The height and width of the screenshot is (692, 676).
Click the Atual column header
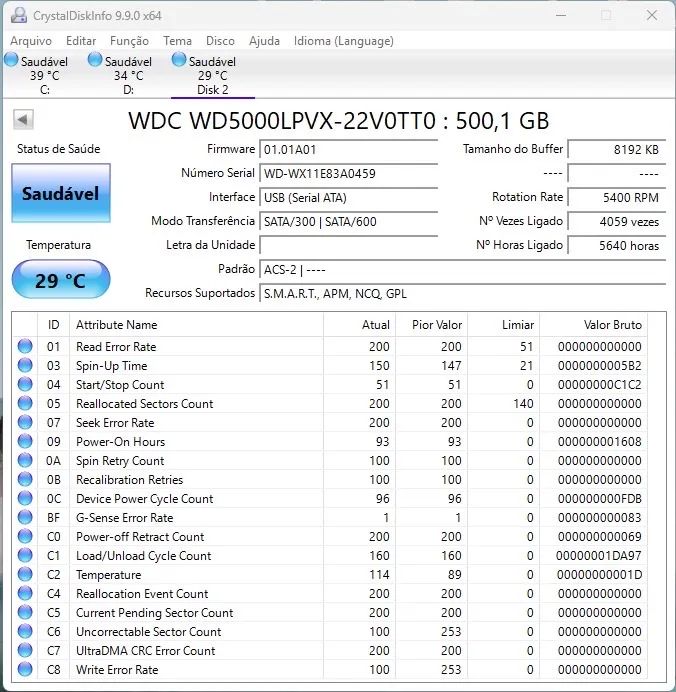pos(360,325)
